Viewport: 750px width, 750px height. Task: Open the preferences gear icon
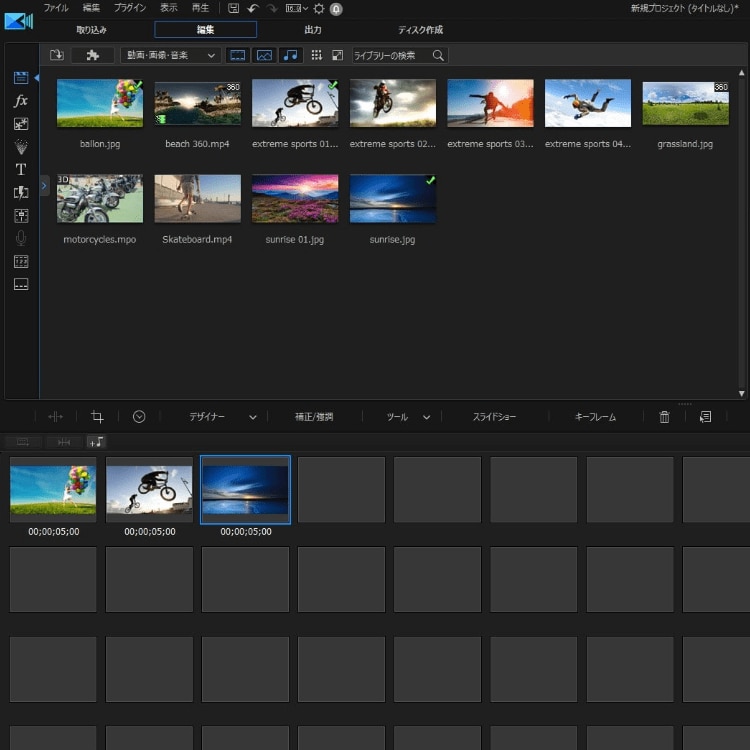[319, 9]
